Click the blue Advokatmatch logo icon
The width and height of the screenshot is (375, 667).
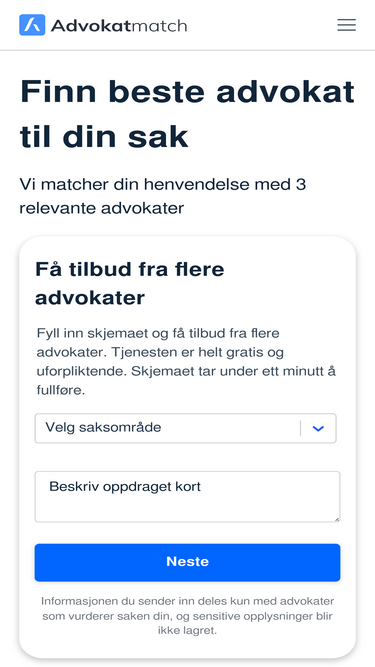tap(32, 25)
